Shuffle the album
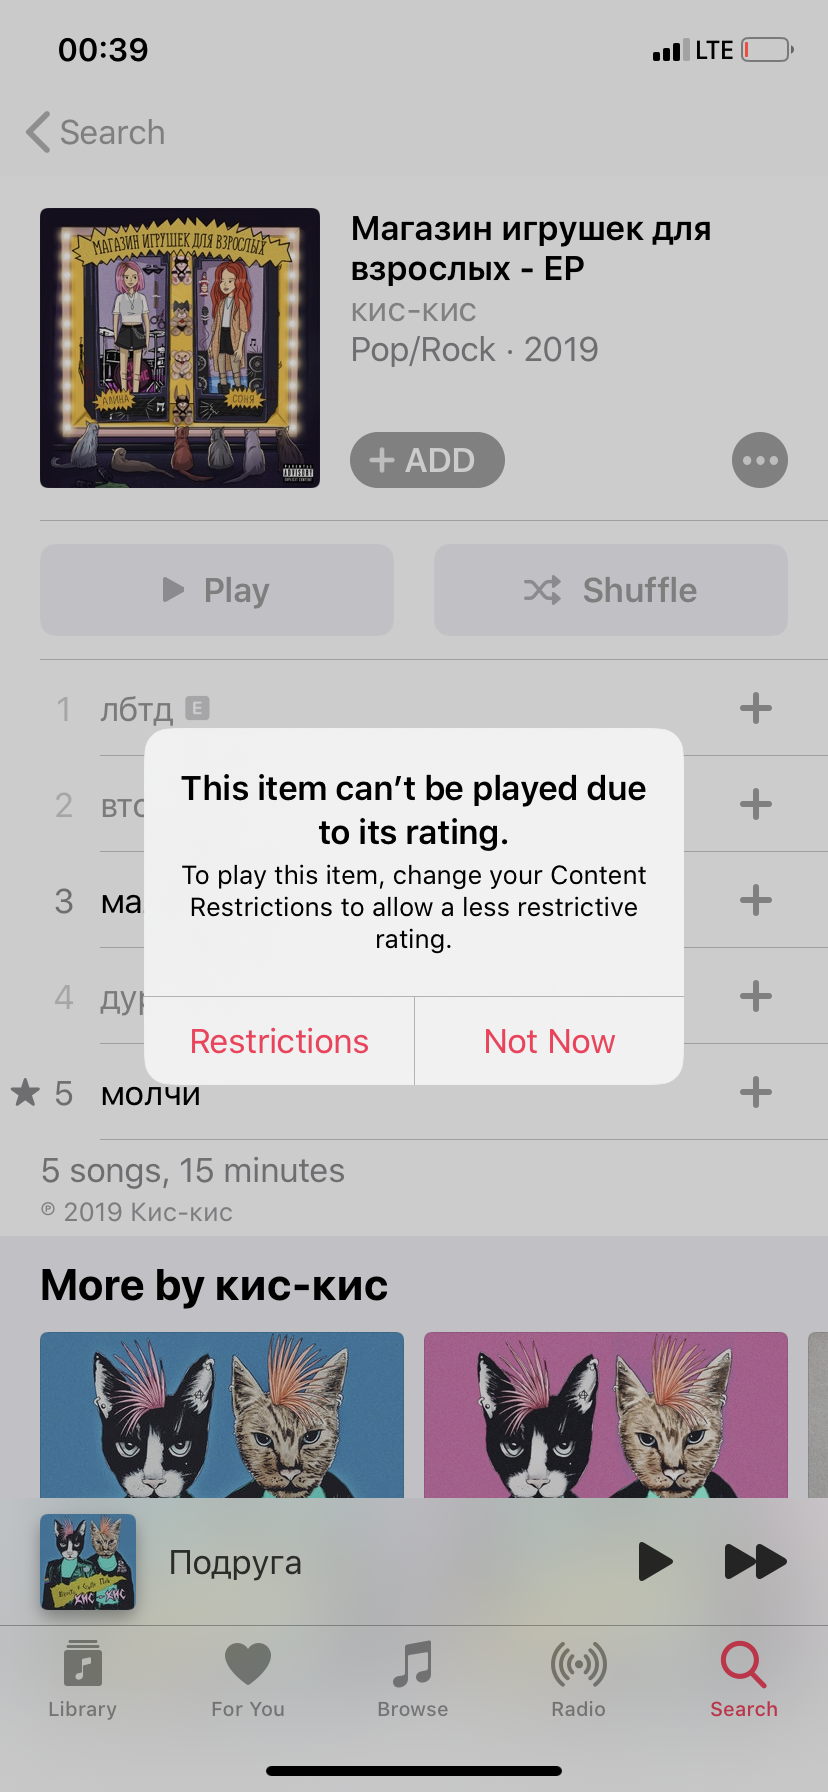This screenshot has width=828, height=1792. [x=611, y=590]
